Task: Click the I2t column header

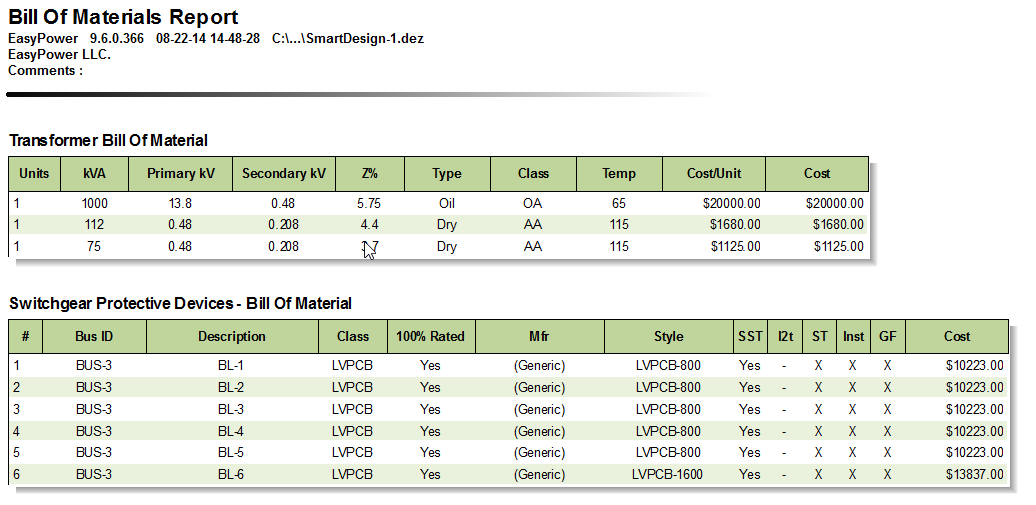Action: pos(784,336)
